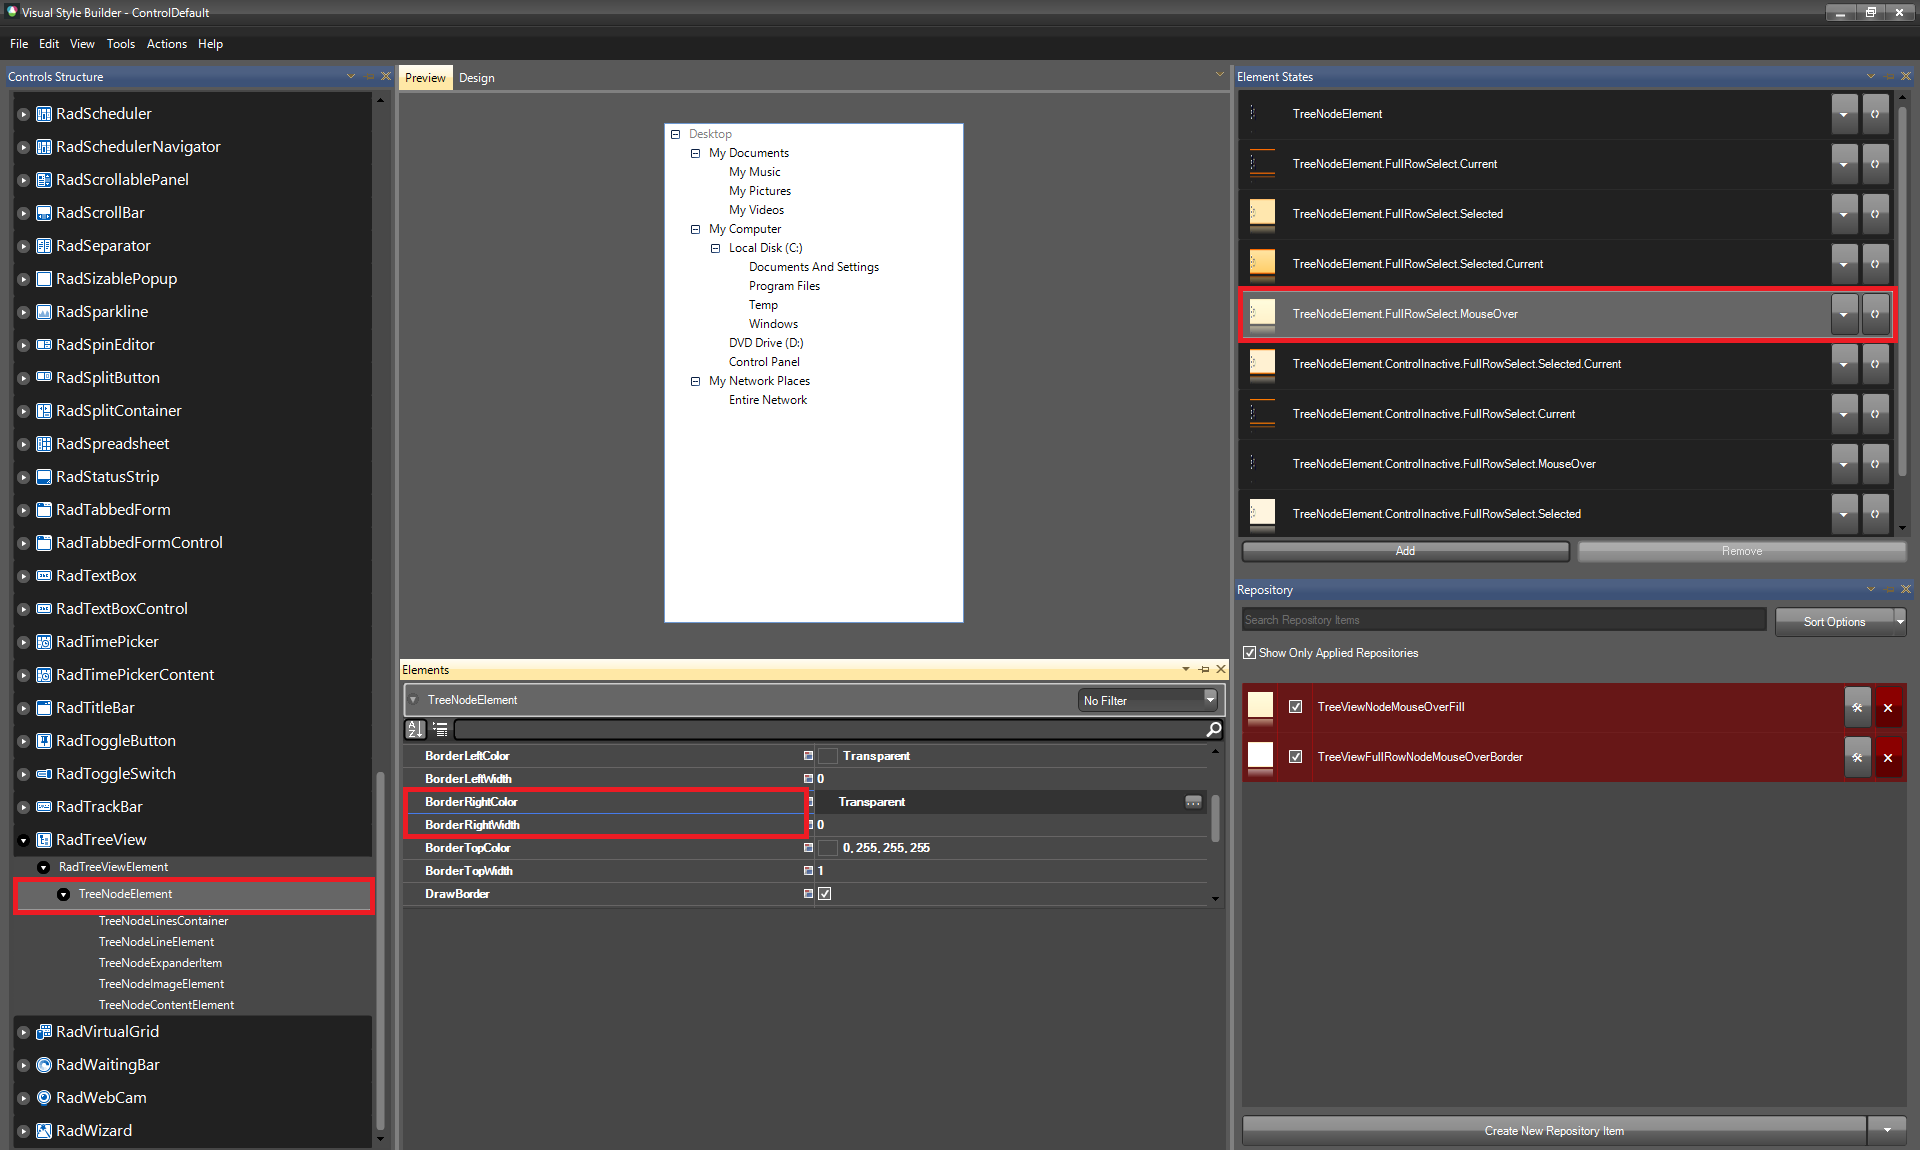The width and height of the screenshot is (1920, 1150).
Task: Open ellipsis editor for BorderRightColor value
Action: (1193, 802)
